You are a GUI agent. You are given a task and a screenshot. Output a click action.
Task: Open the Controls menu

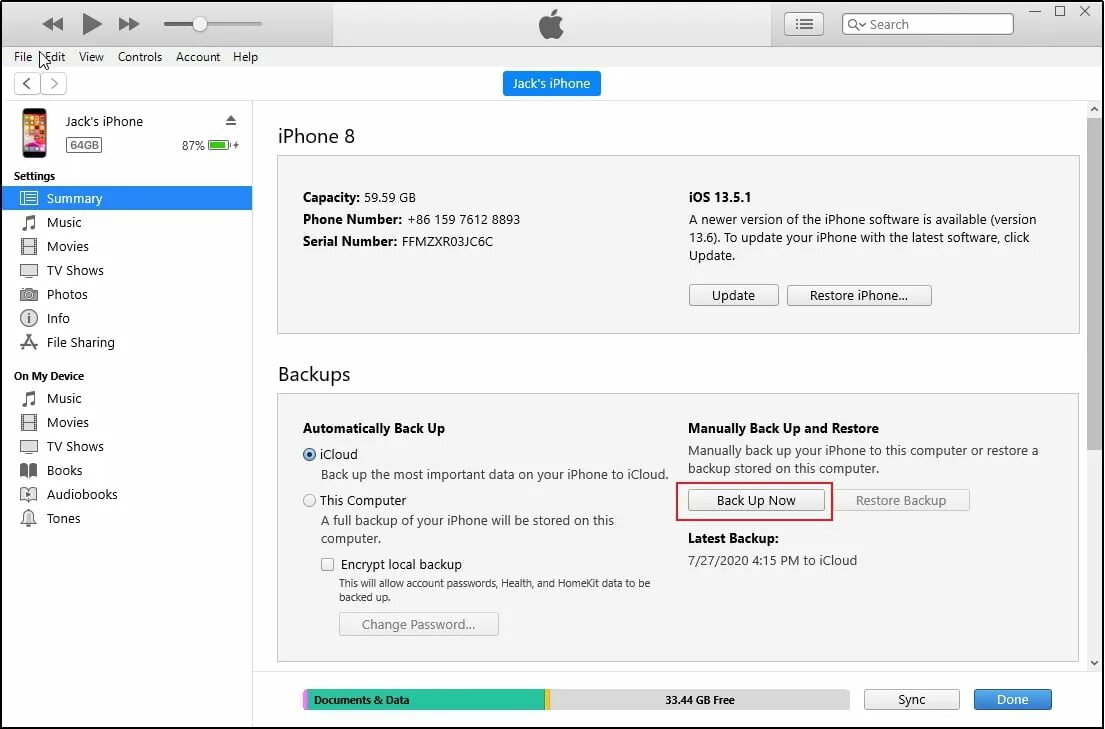[x=140, y=57]
